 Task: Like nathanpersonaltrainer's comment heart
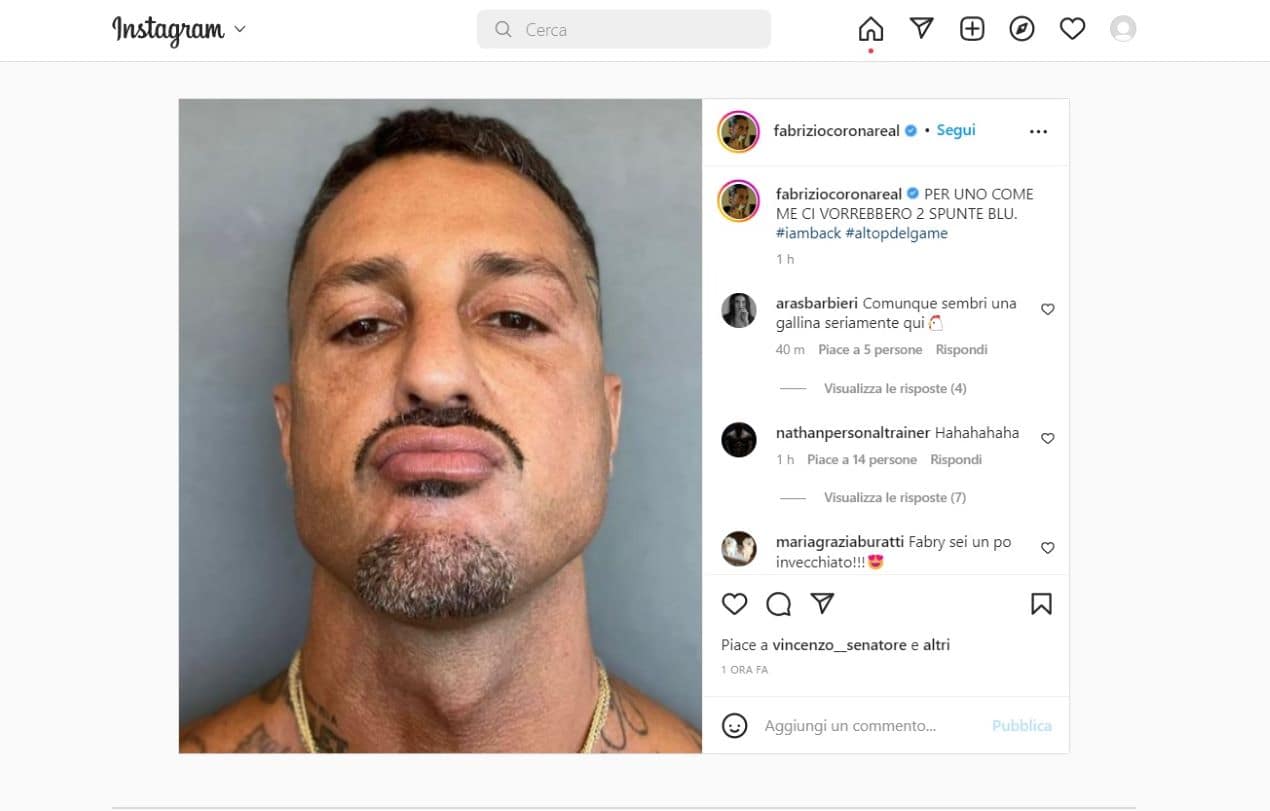point(1048,438)
